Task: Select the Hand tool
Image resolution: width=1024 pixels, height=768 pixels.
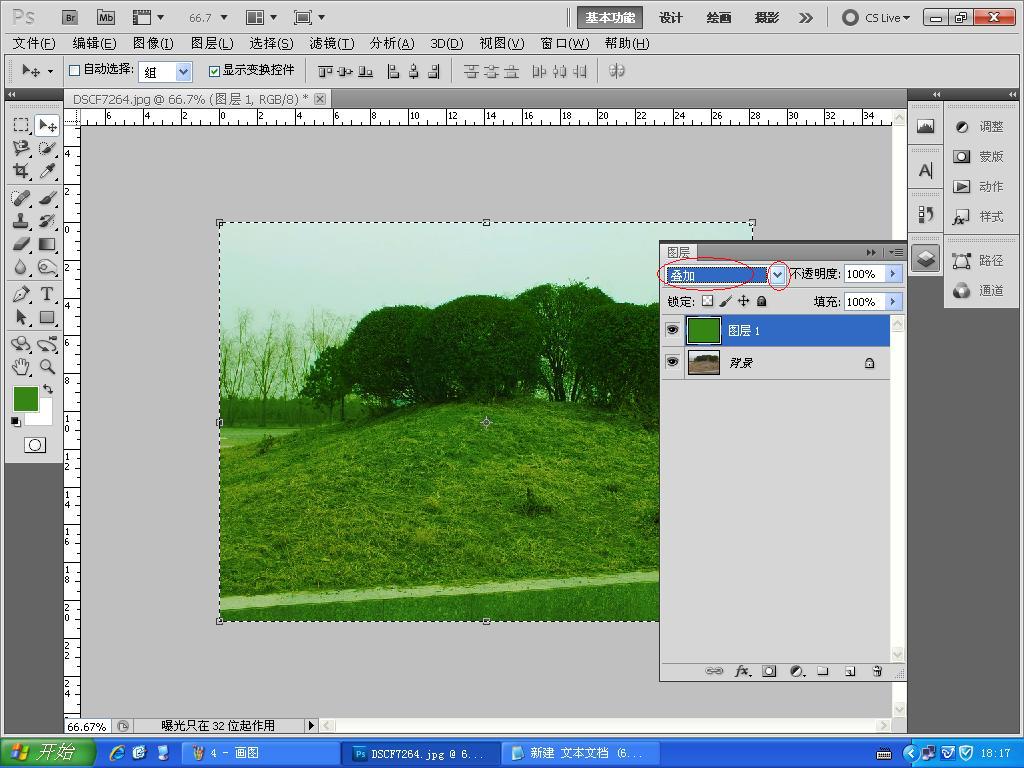Action: coord(21,366)
